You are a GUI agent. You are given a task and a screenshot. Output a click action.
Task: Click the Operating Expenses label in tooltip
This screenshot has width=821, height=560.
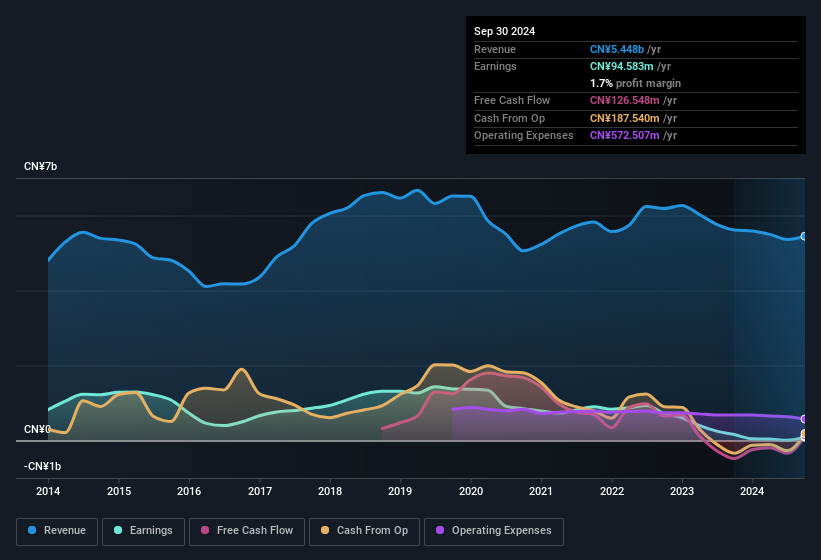(524, 135)
